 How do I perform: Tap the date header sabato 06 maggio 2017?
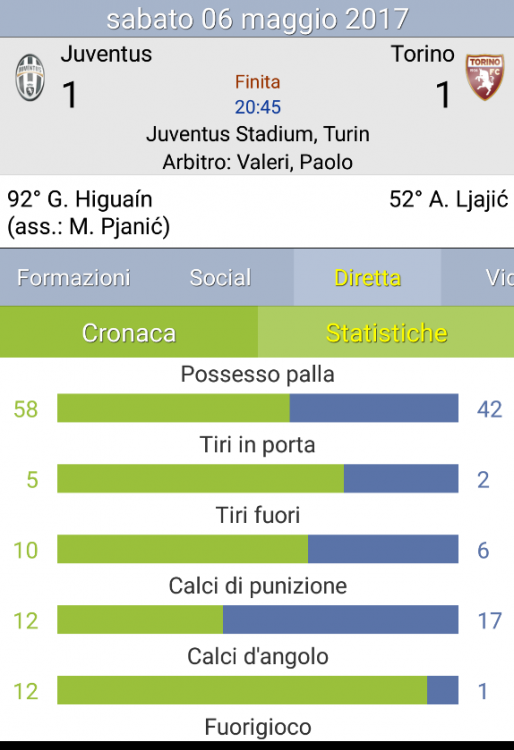click(x=257, y=19)
